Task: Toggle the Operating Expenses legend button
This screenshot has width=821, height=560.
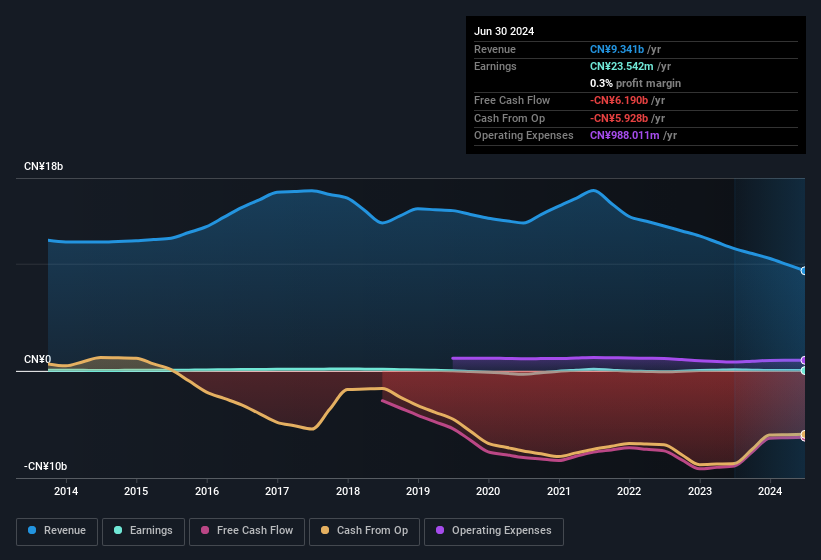Action: coord(494,531)
